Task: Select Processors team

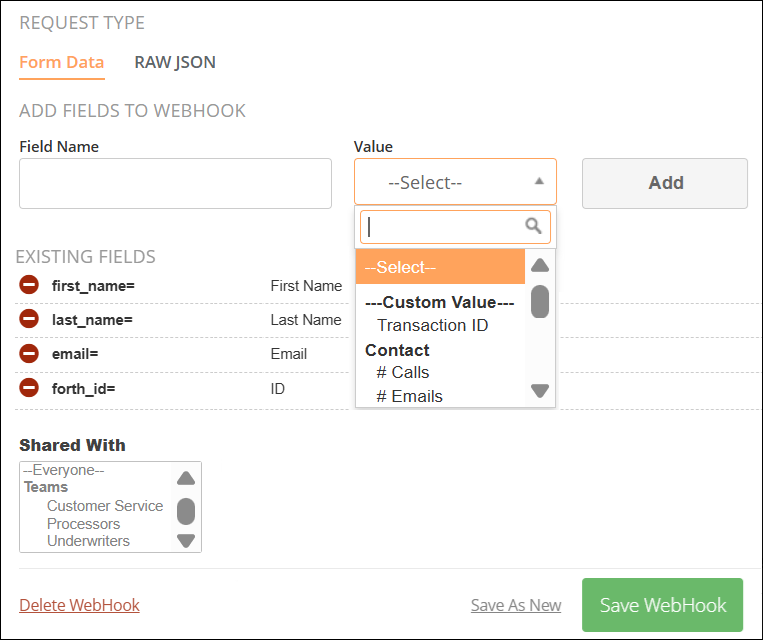Action: pyautogui.click(x=84, y=524)
